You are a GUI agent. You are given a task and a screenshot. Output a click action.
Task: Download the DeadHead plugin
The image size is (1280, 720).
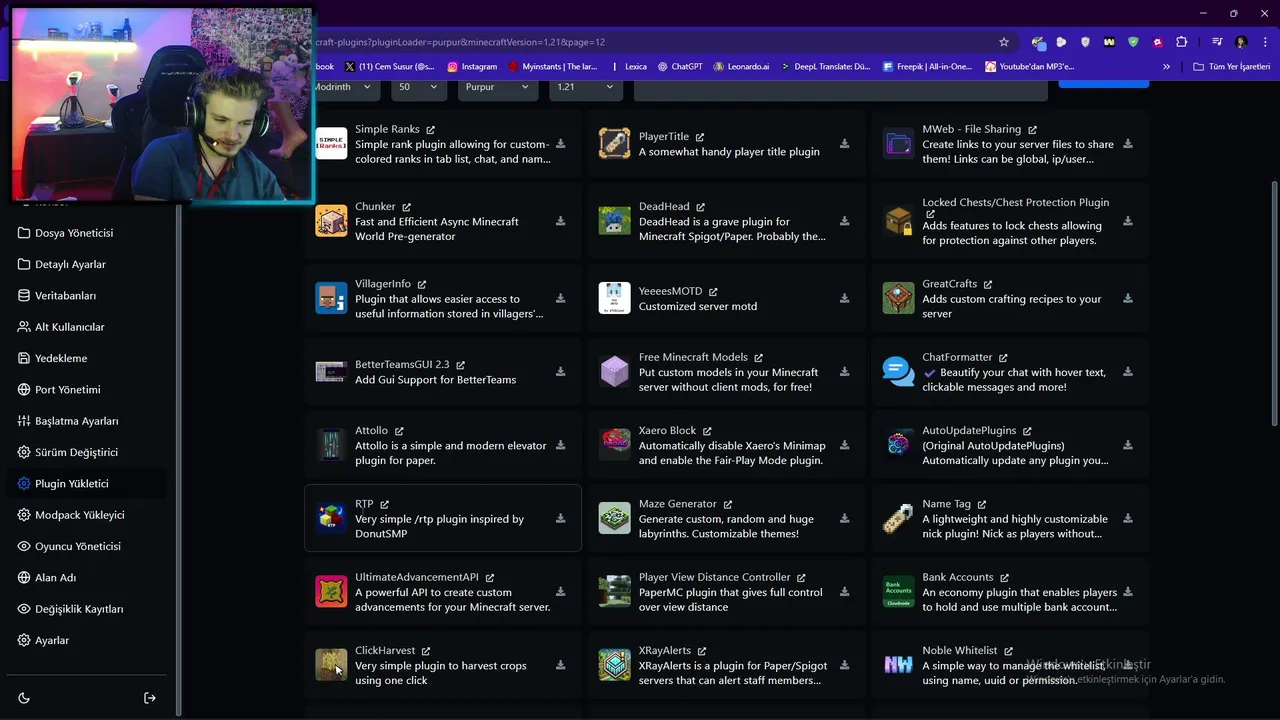coord(844,221)
